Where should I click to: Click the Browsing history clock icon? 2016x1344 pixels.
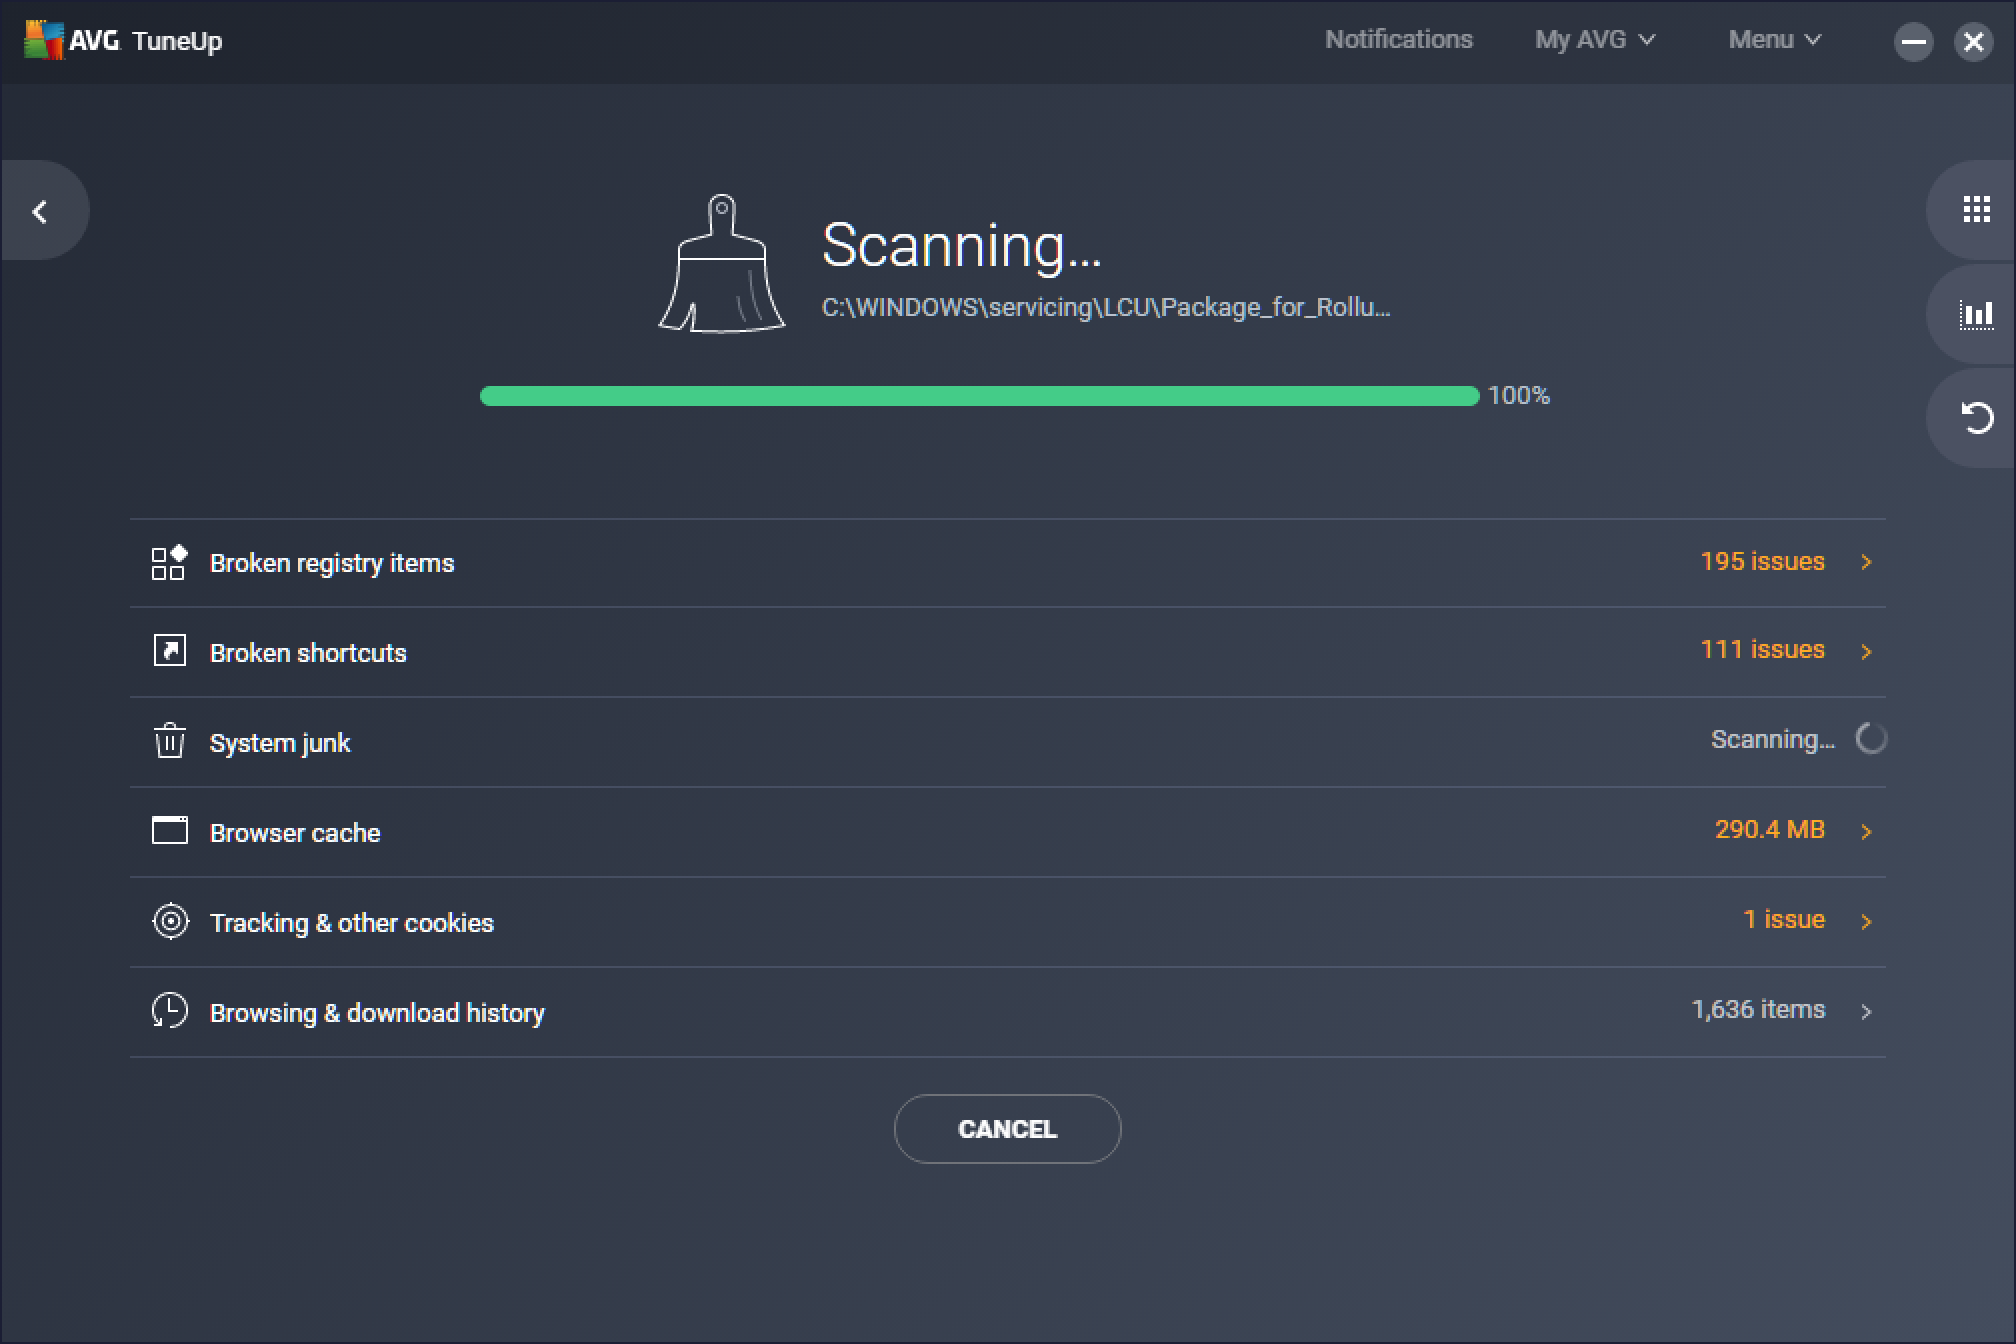[x=169, y=1011]
